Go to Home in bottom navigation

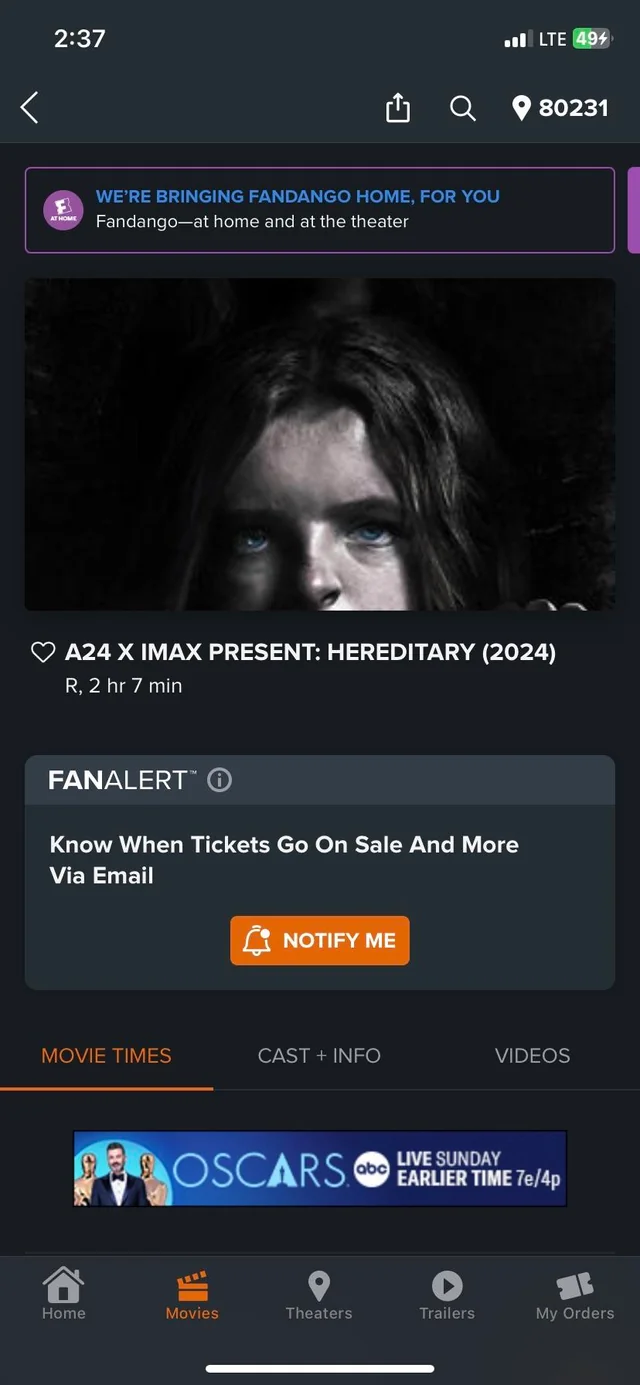tap(64, 1295)
